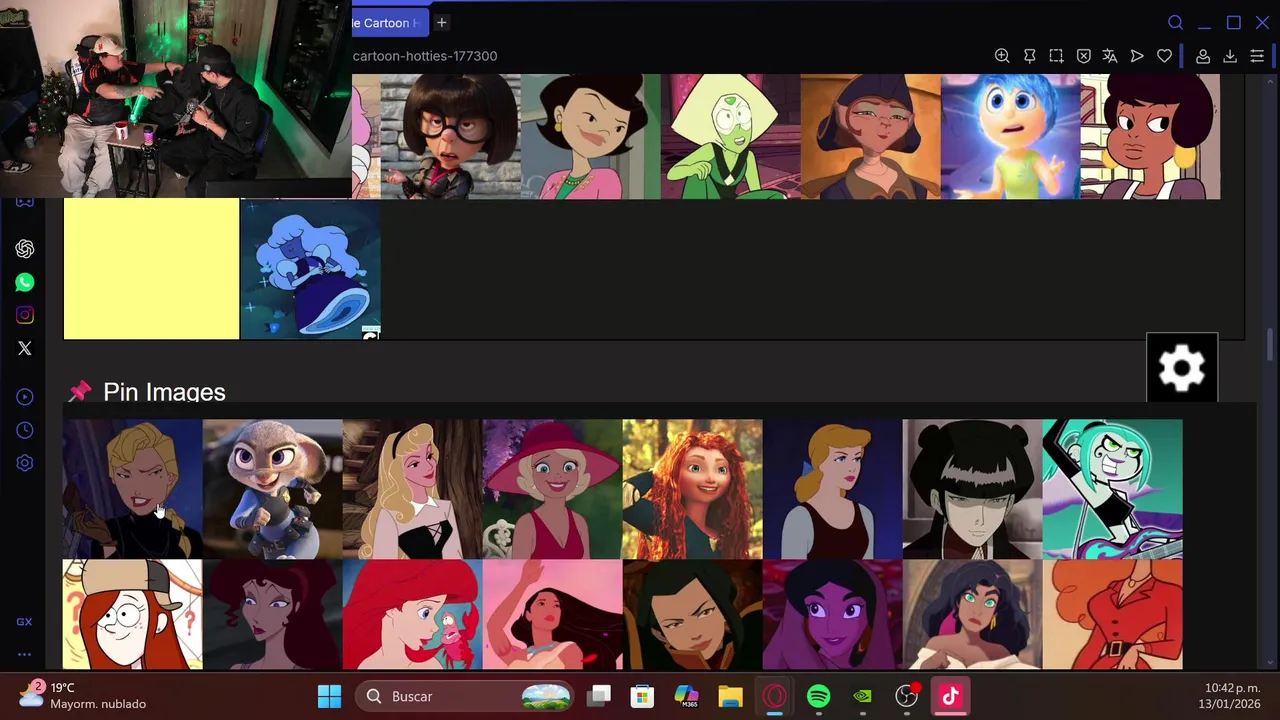Open TikTok Live Studio from taskbar
Image resolution: width=1280 pixels, height=720 pixels.
click(x=950, y=696)
